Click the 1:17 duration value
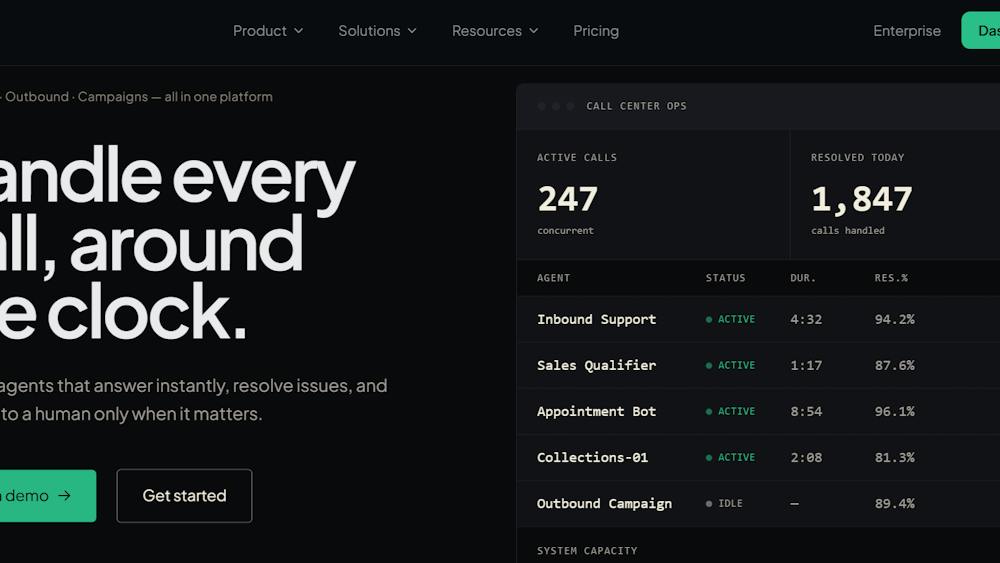The image size is (1000, 563). 806,365
